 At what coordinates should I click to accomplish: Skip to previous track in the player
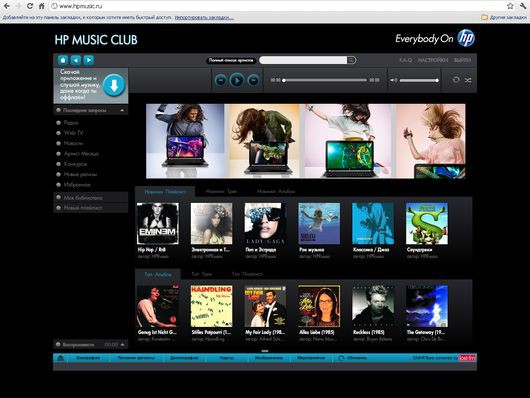point(220,80)
